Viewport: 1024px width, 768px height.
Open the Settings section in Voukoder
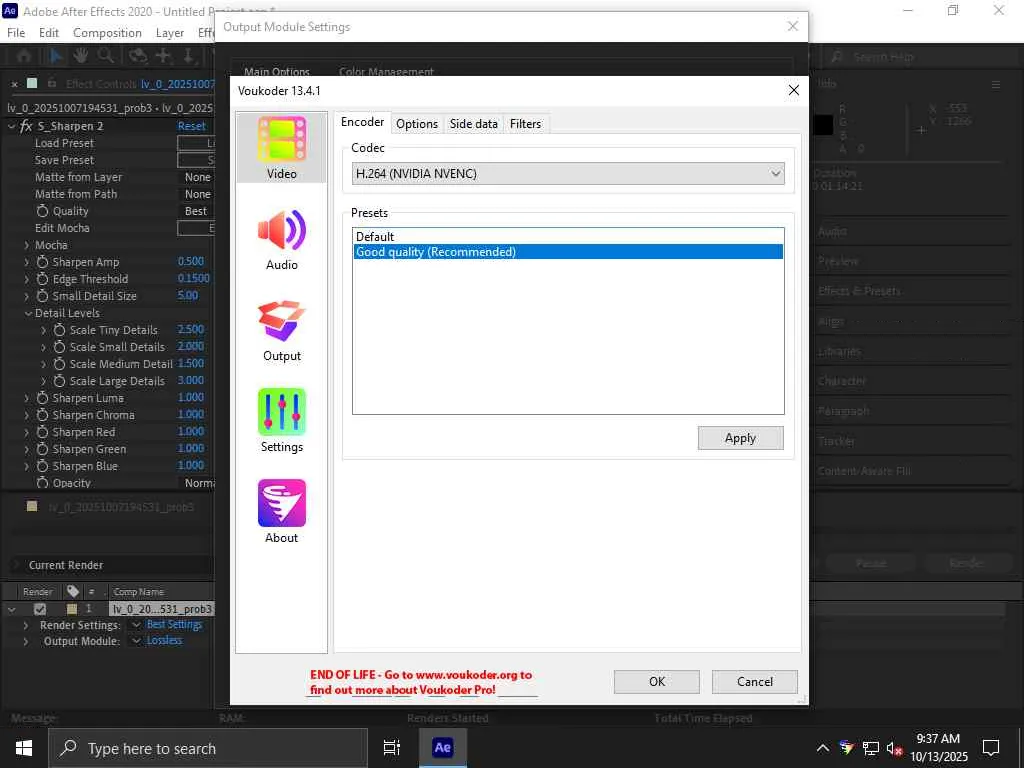[281, 421]
